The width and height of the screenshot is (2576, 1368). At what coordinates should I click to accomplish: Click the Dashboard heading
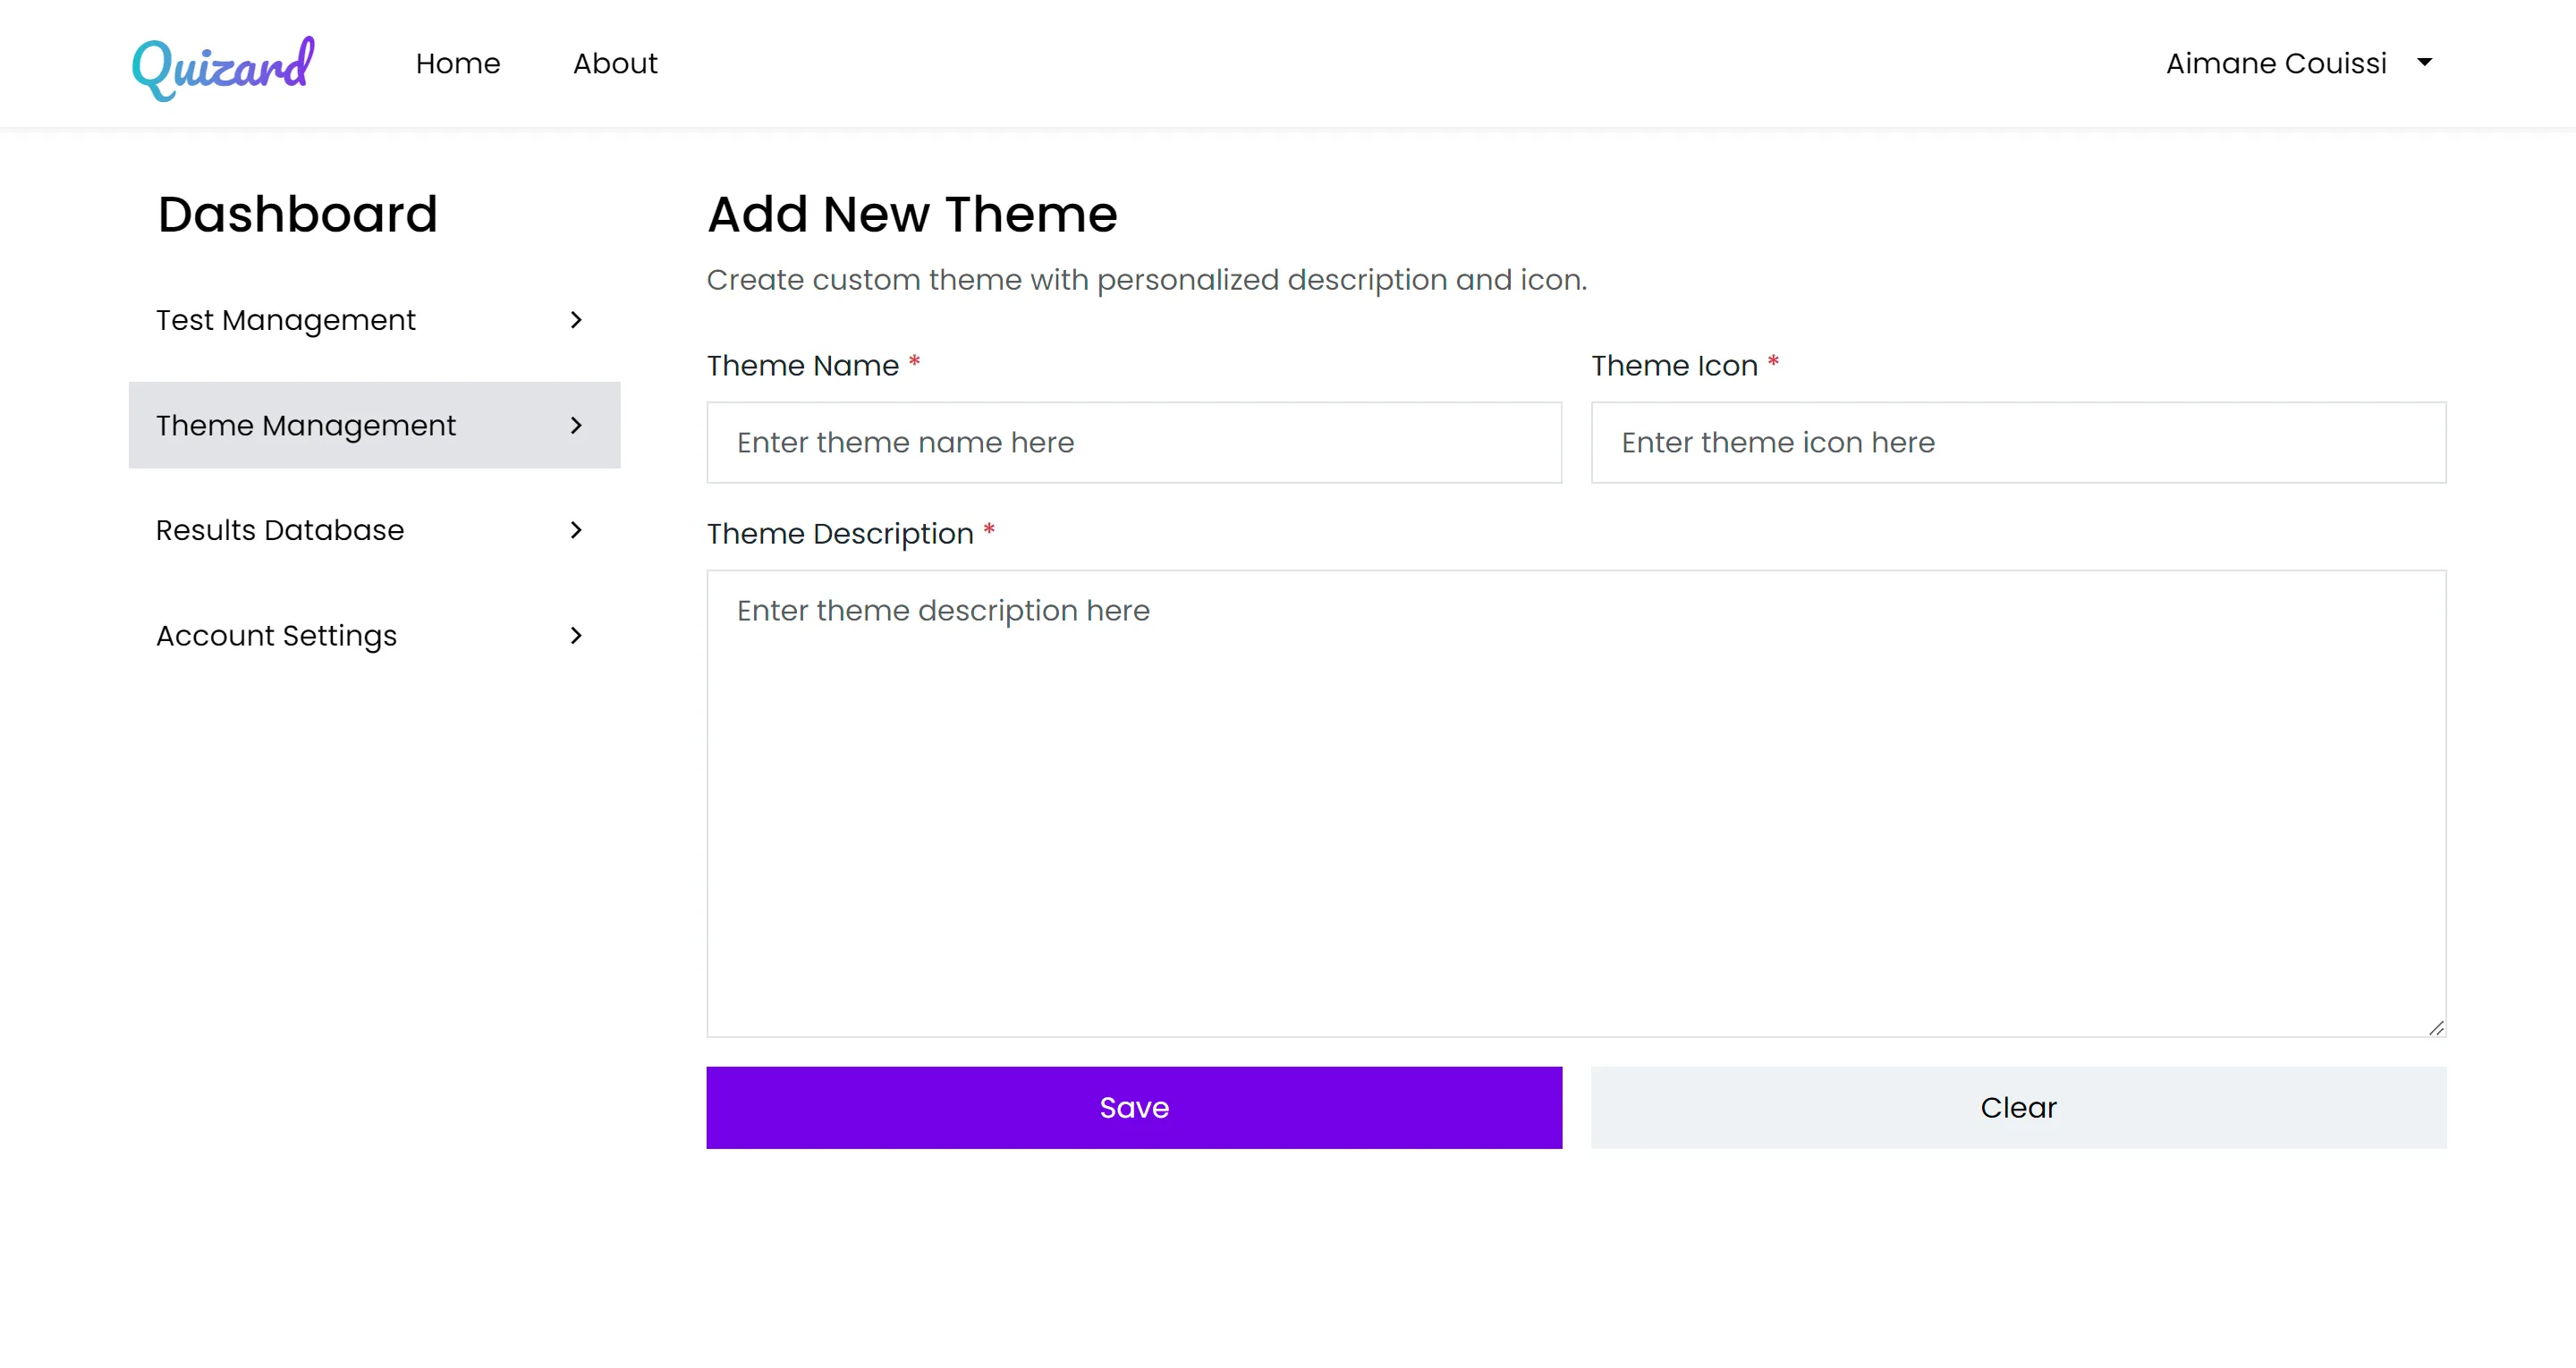tap(298, 214)
